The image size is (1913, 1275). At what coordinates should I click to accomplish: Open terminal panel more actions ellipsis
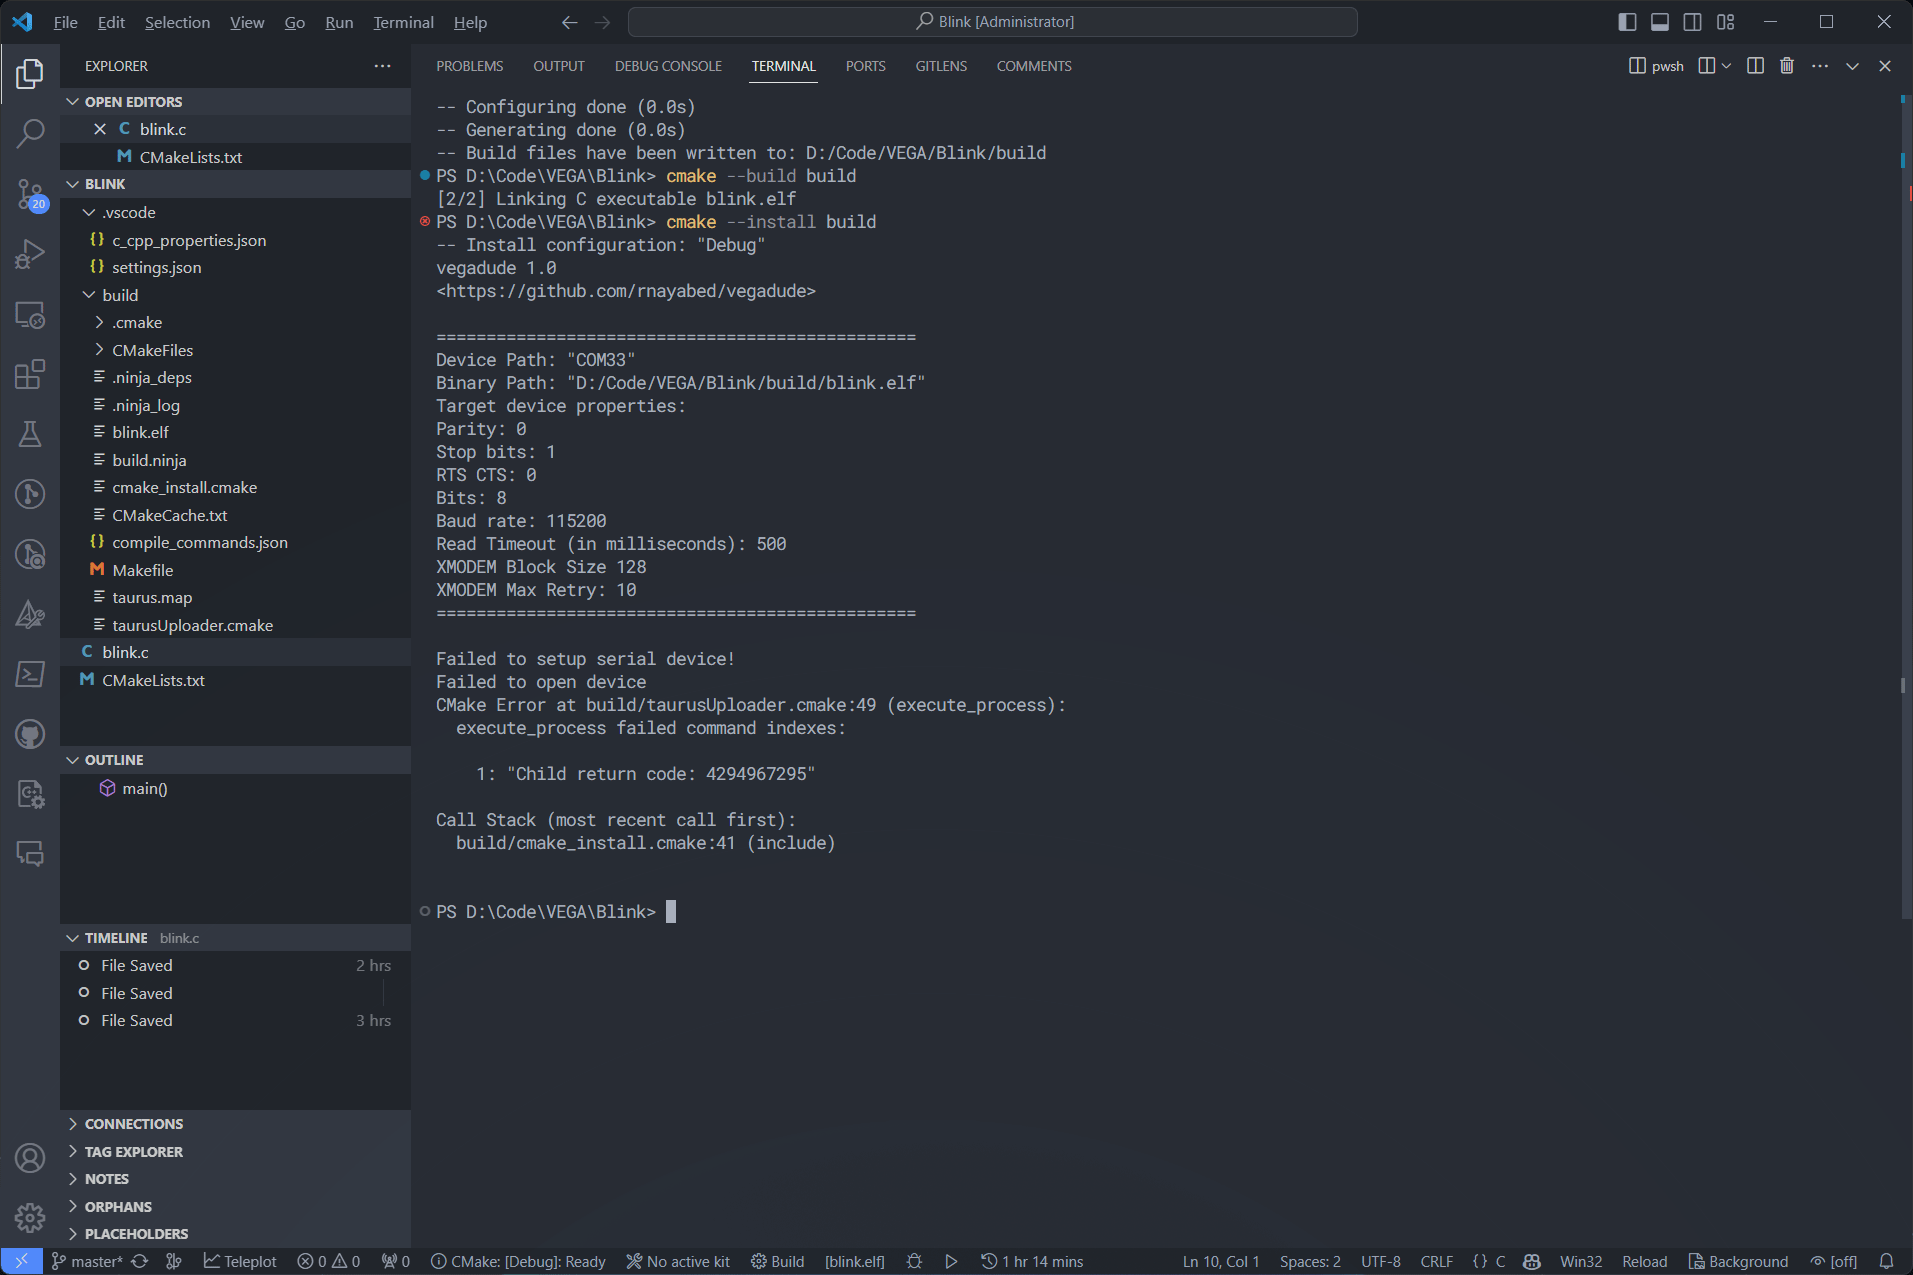point(1820,66)
